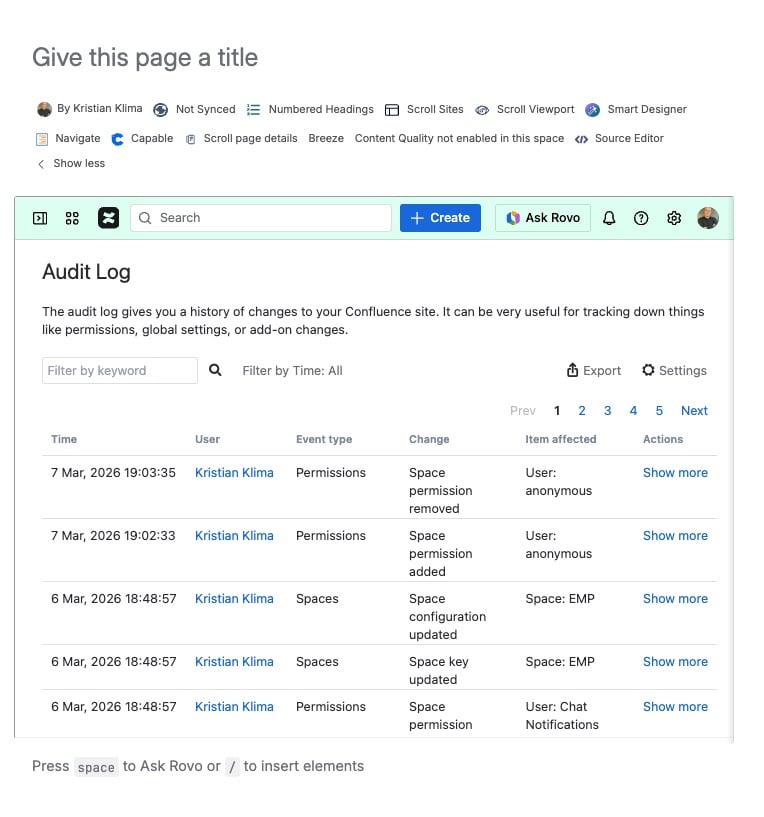Go to audit log page 4
Image resolution: width=764 pixels, height=817 pixels.
(633, 411)
